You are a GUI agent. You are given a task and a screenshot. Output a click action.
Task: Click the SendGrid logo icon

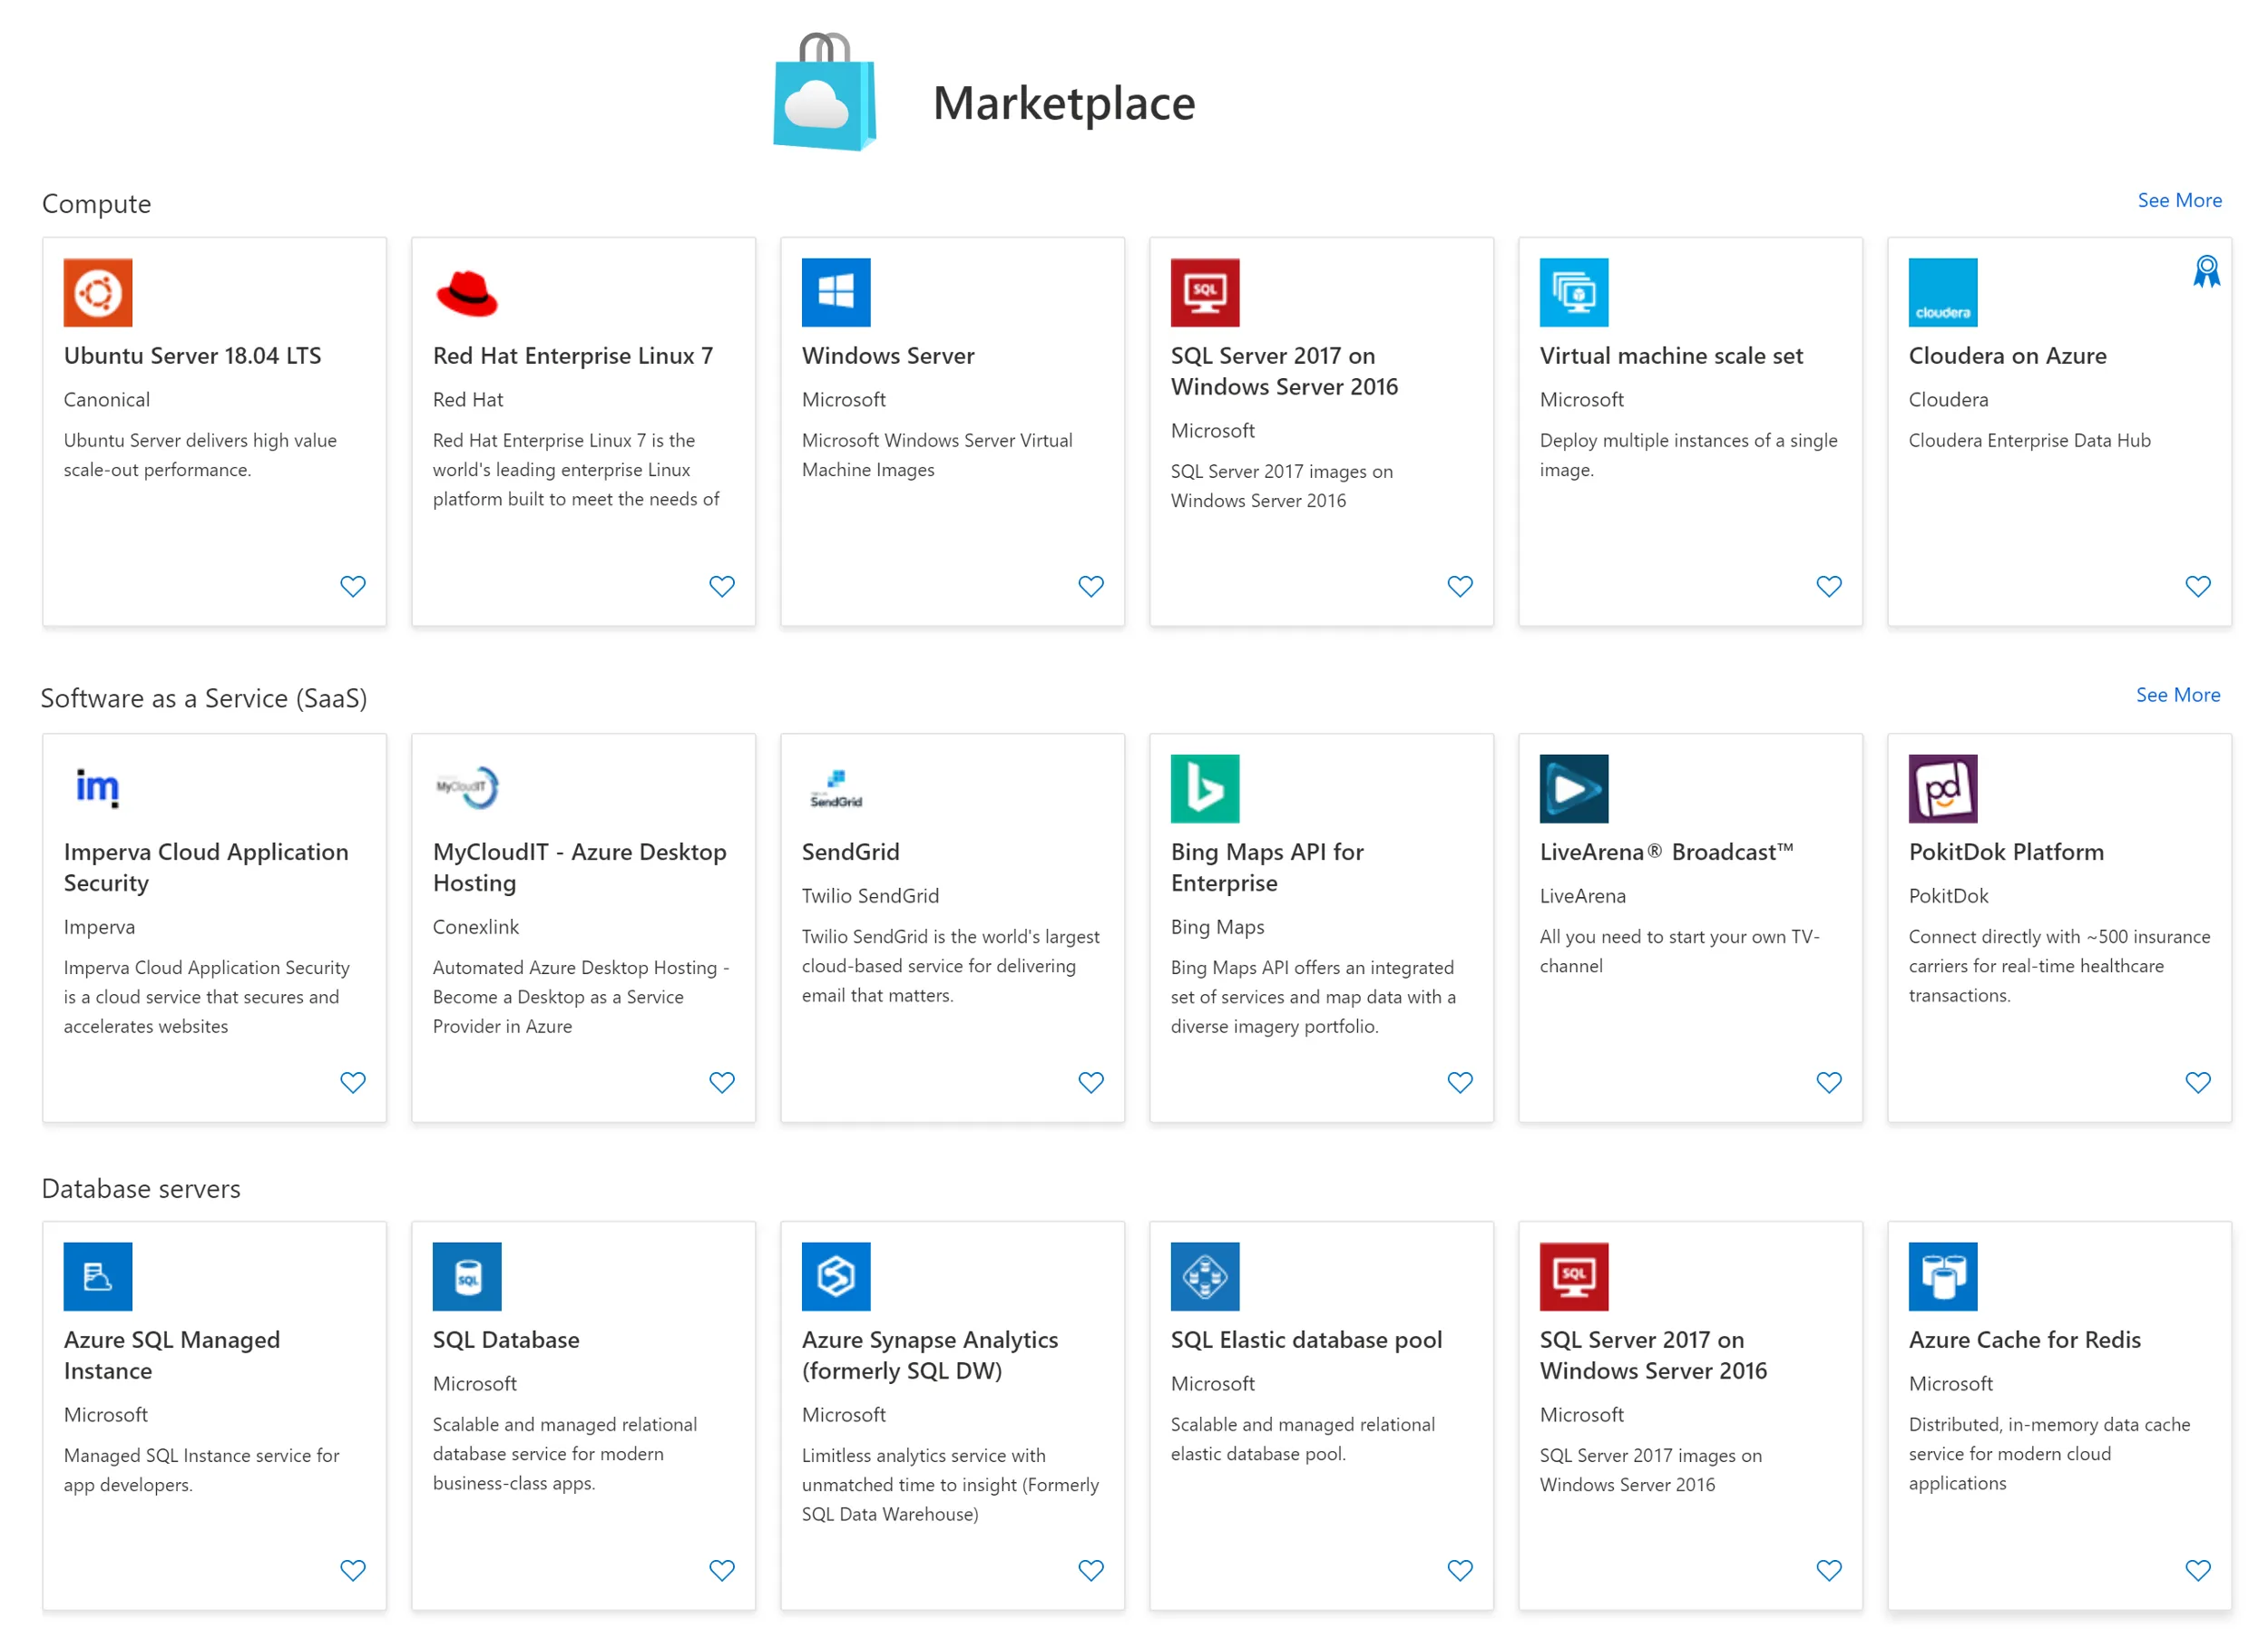836,789
